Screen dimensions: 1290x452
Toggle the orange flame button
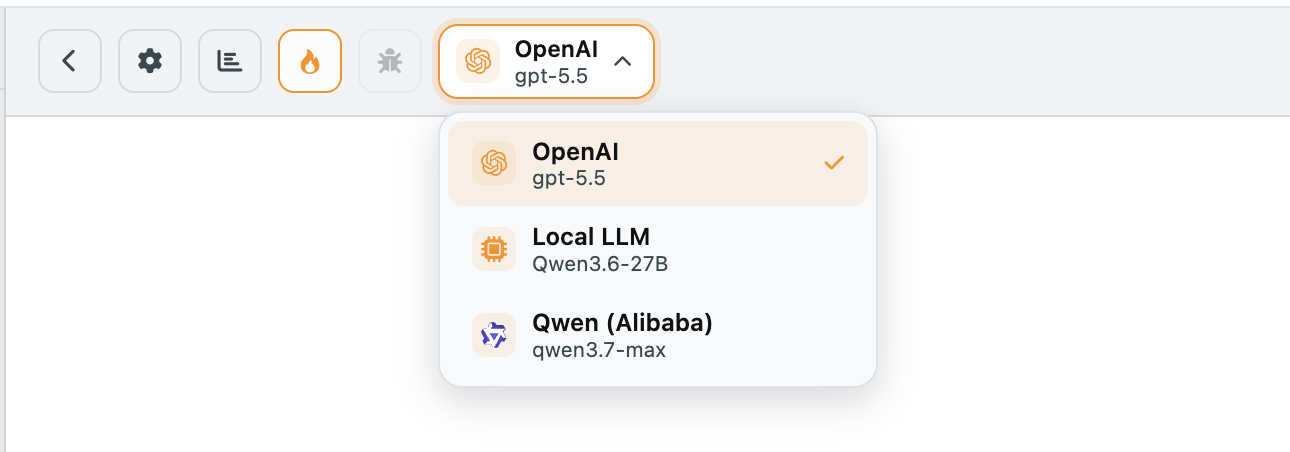(x=310, y=61)
